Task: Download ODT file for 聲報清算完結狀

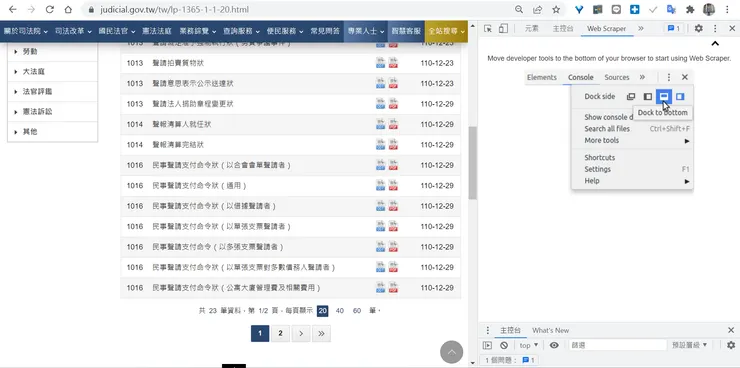Action: 380,144
